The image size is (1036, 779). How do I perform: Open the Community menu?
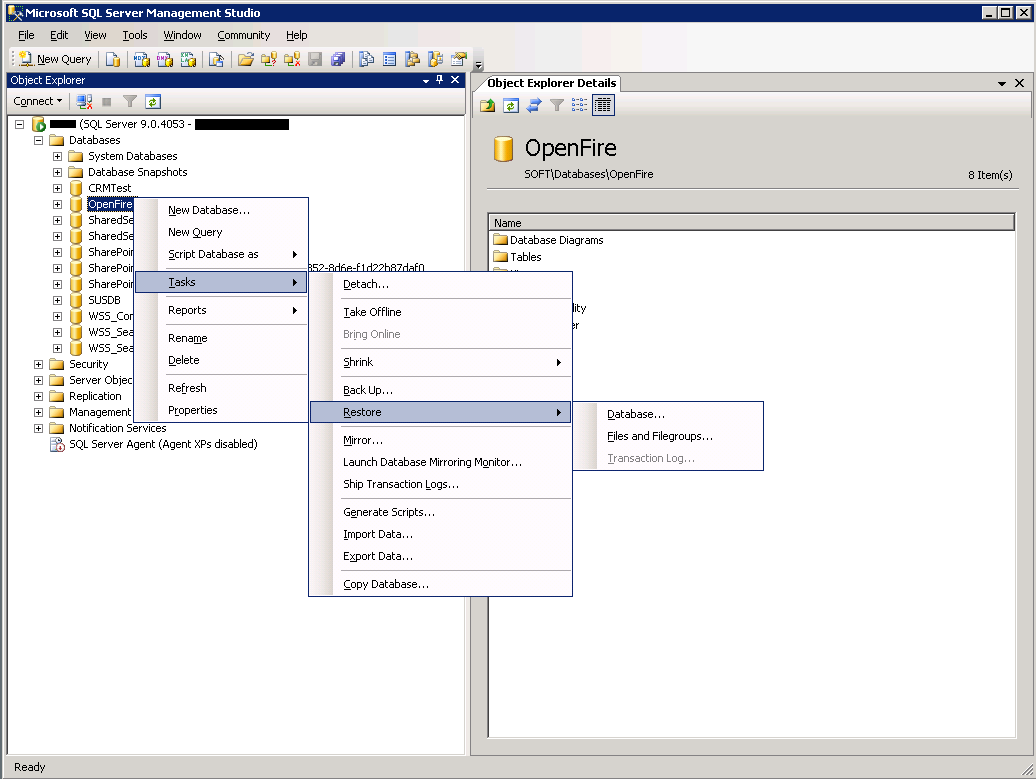click(x=244, y=35)
